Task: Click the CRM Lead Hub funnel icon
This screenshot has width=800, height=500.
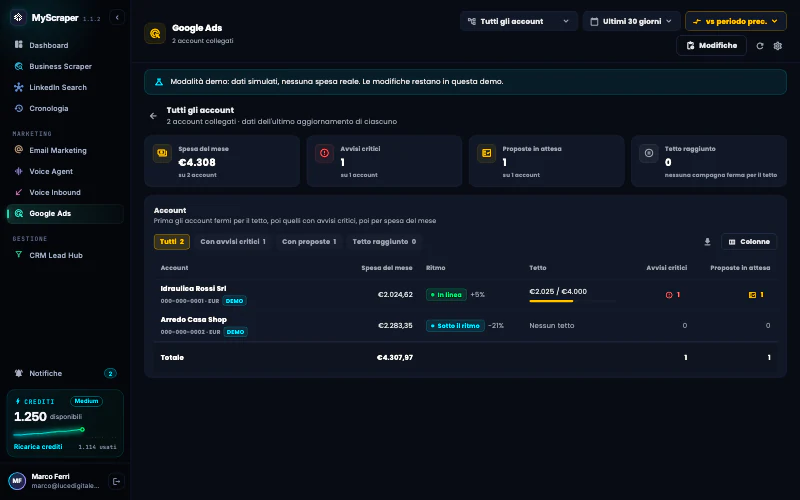Action: pos(19,255)
